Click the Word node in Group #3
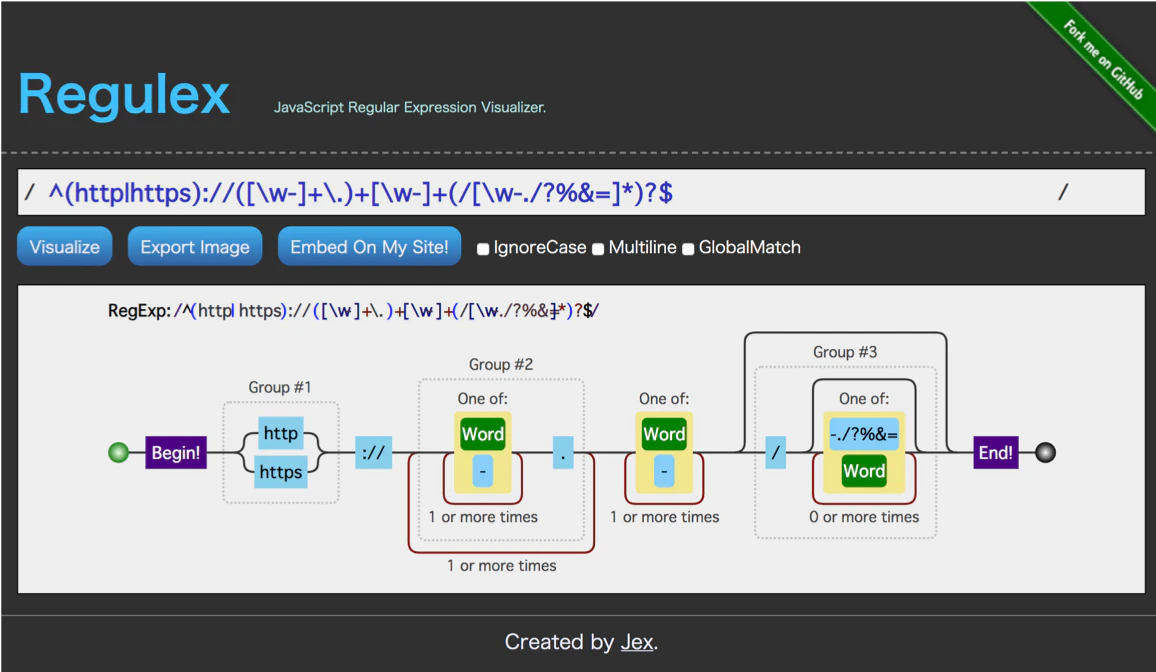This screenshot has height=672, width=1156. click(864, 471)
